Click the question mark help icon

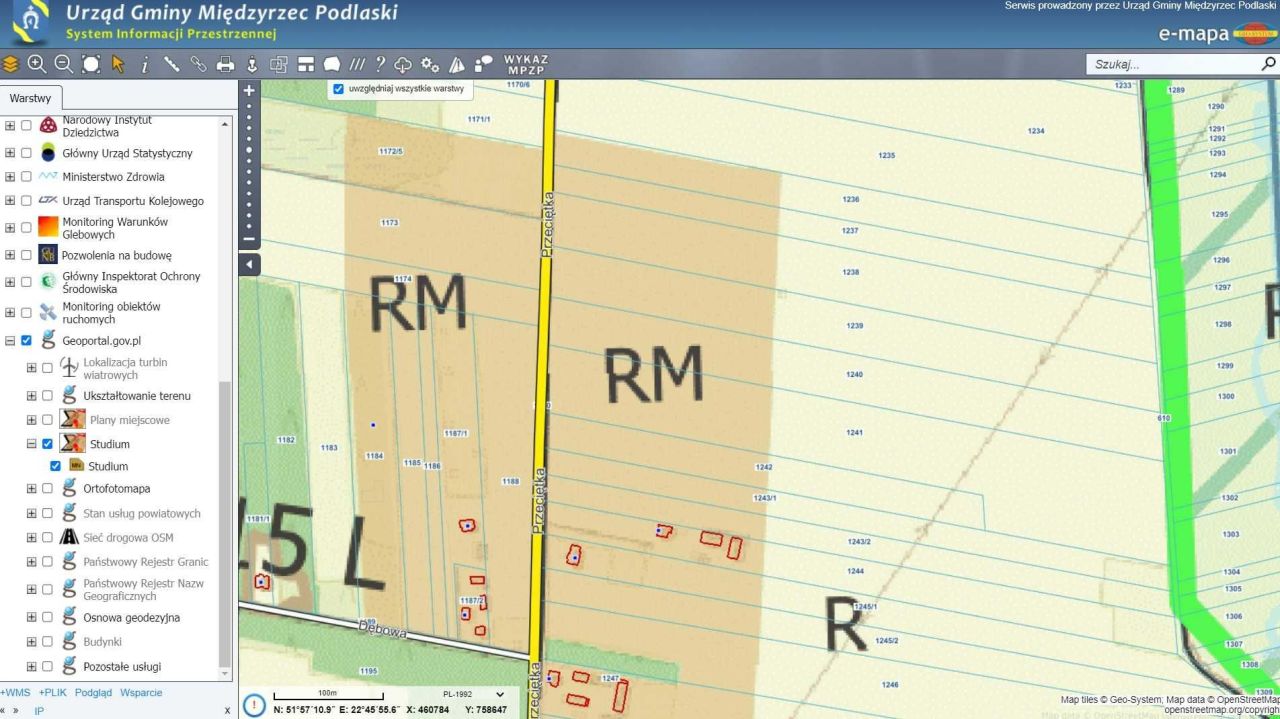(x=380, y=64)
